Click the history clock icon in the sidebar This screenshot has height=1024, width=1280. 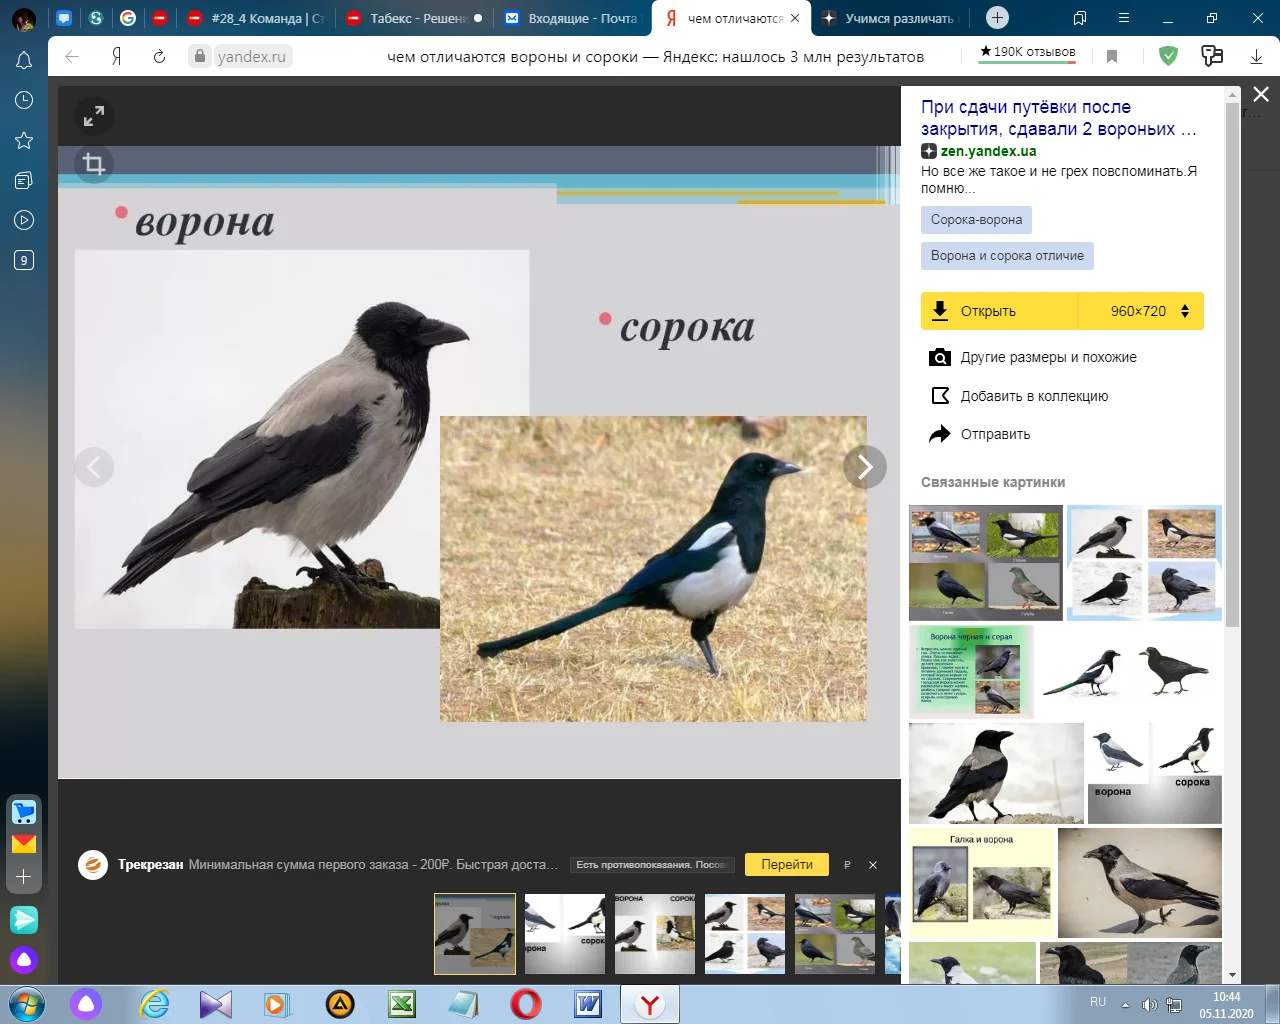point(23,100)
